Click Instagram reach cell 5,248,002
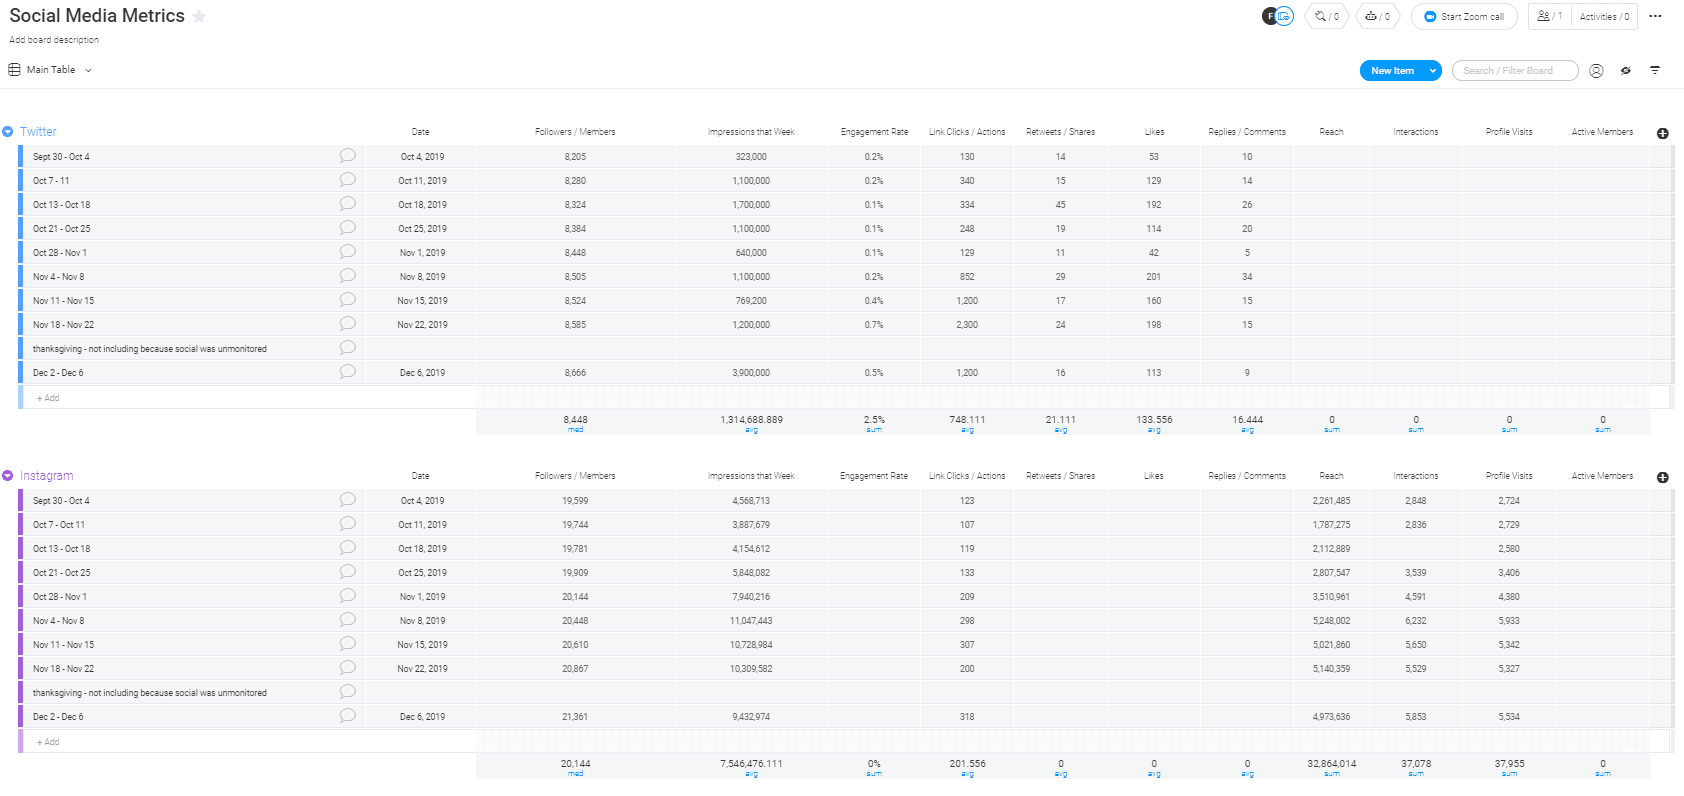This screenshot has height=796, width=1684. [1331, 620]
